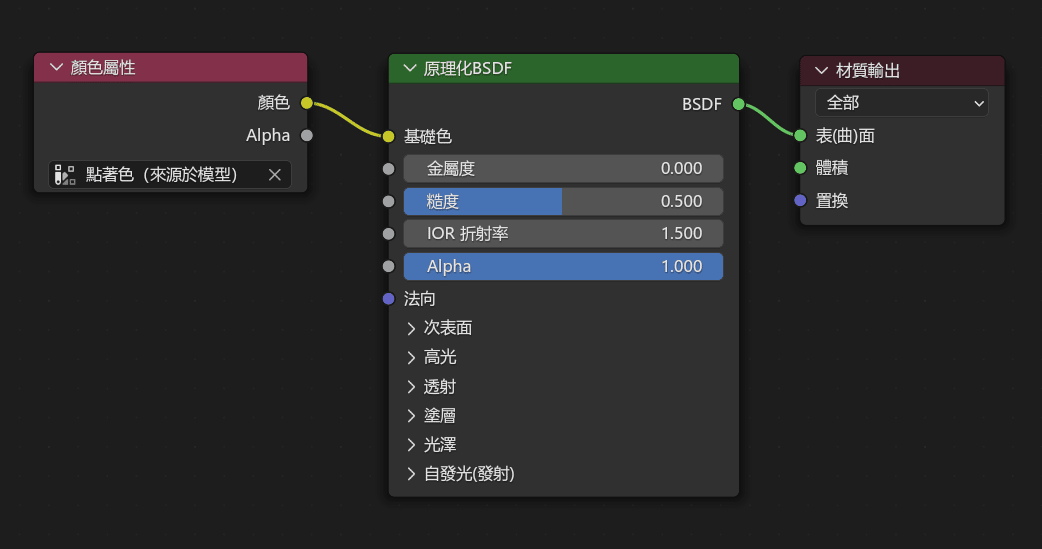Viewport: 1042px width, 549px height.
Task: Collapse the 原理化BSDF node
Action: (x=410, y=68)
